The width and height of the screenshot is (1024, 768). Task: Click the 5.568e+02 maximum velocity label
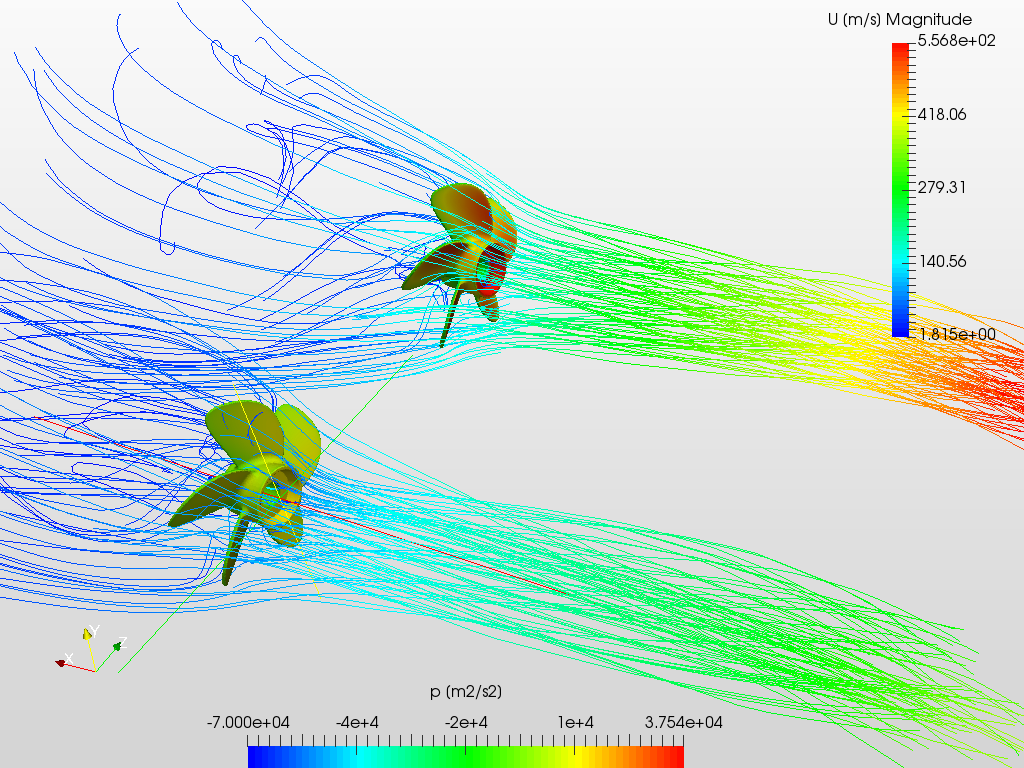pyautogui.click(x=957, y=40)
